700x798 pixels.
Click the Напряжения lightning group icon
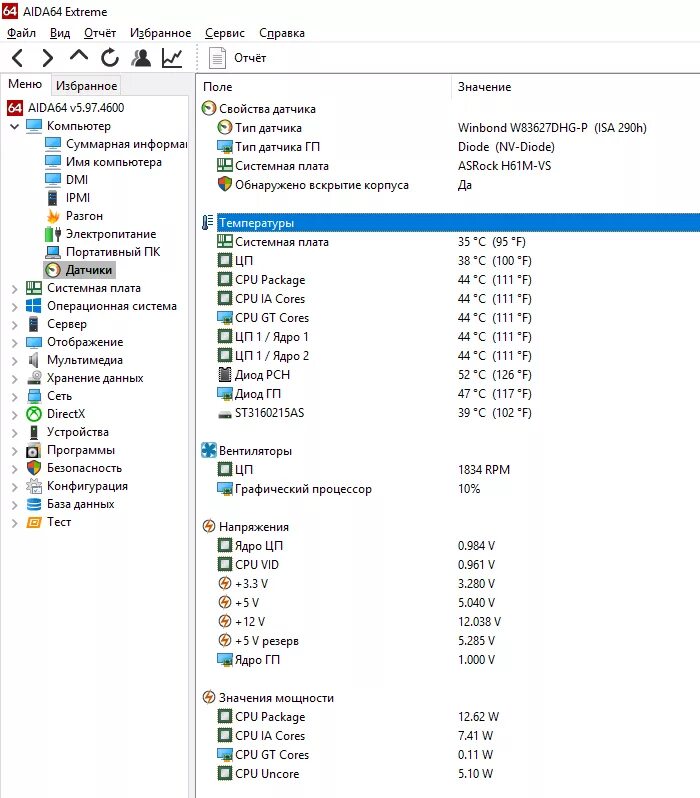[209, 526]
